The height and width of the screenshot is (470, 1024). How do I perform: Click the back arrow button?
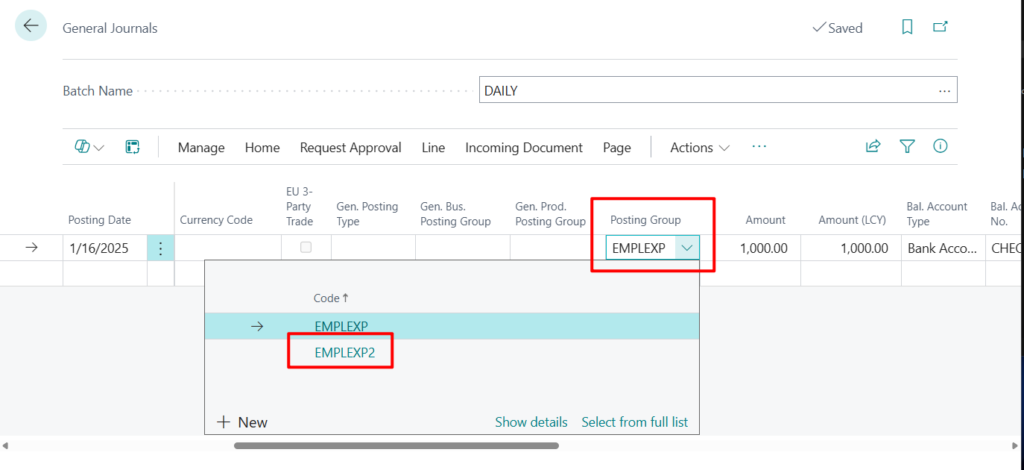pyautogui.click(x=31, y=27)
